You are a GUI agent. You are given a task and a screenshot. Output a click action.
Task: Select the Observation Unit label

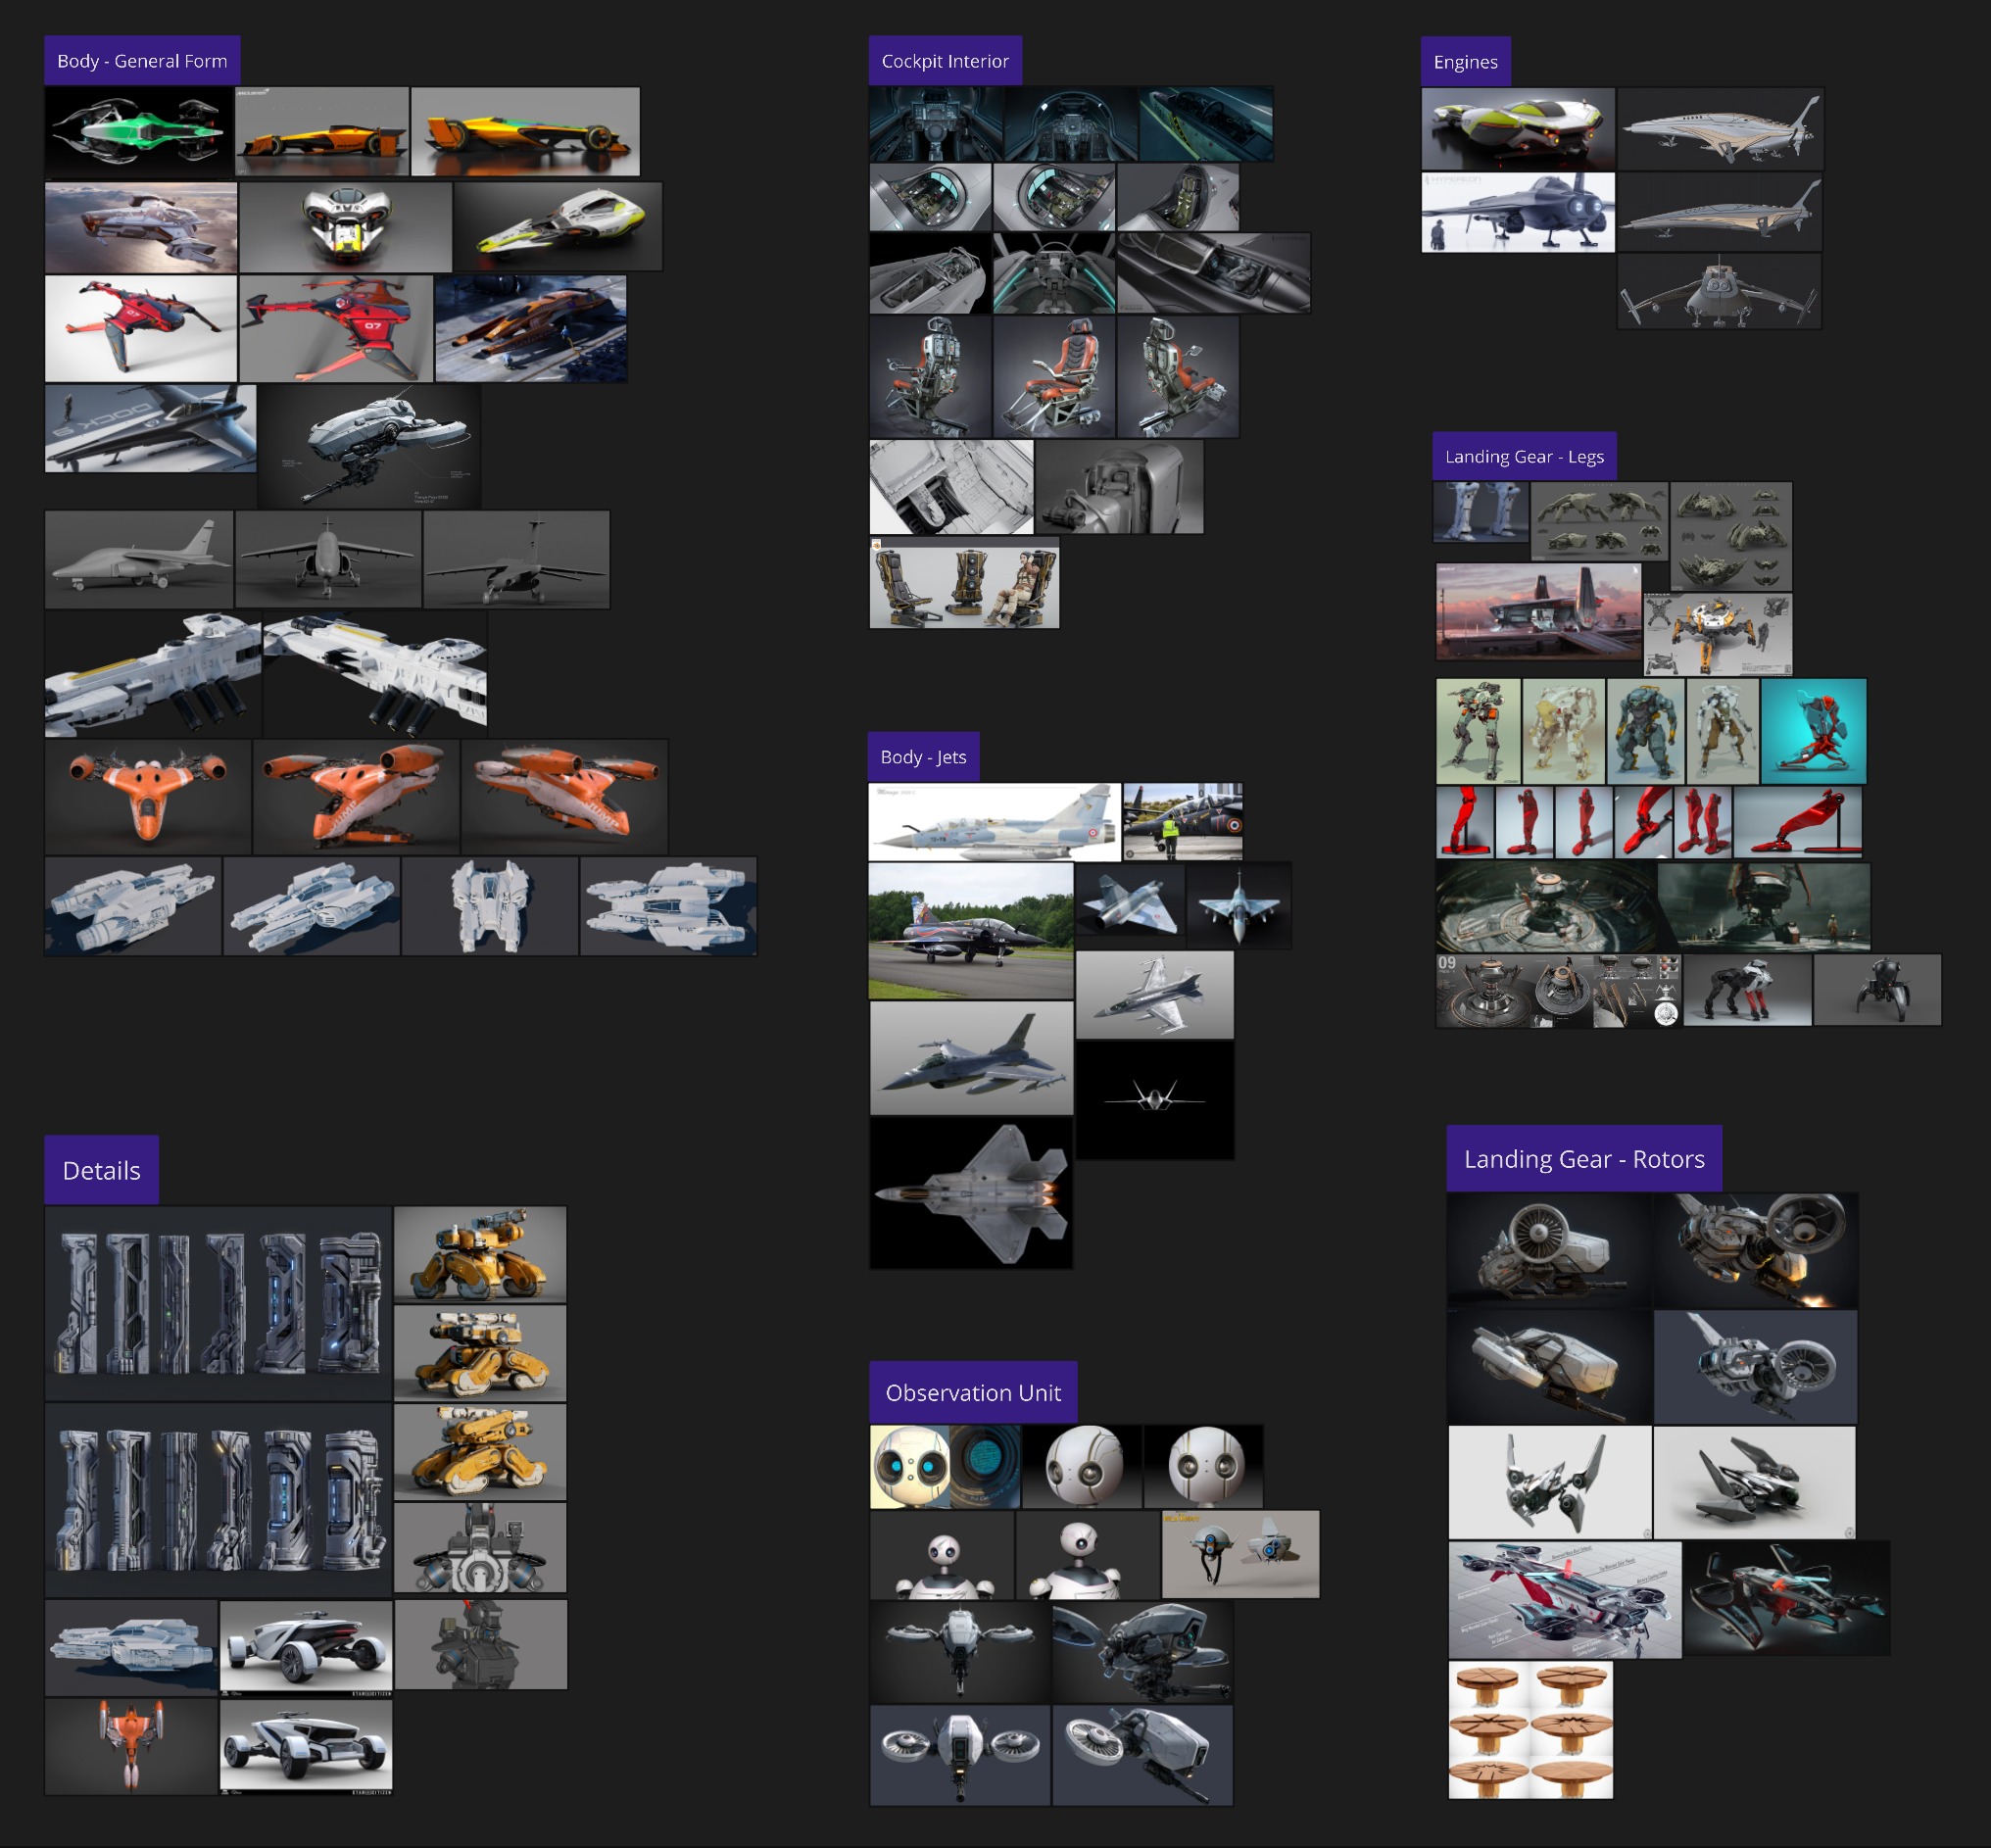[x=972, y=1392]
